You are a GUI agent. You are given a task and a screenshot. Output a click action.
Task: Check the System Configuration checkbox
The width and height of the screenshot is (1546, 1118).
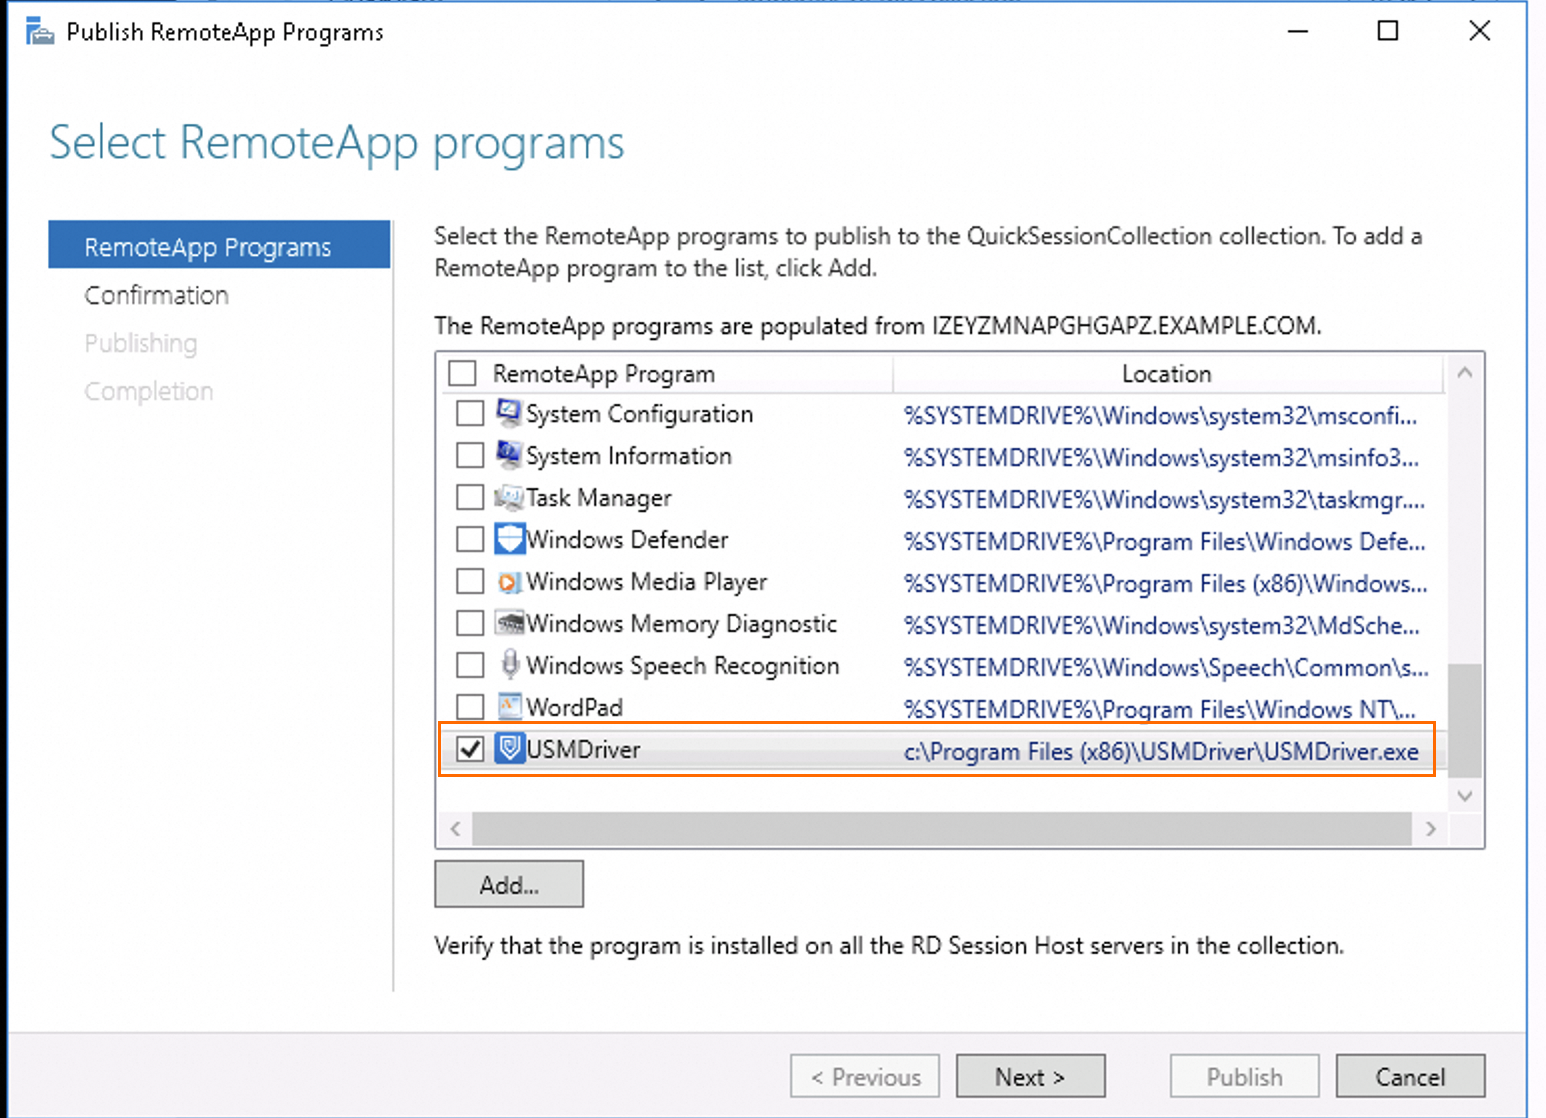click(x=470, y=413)
